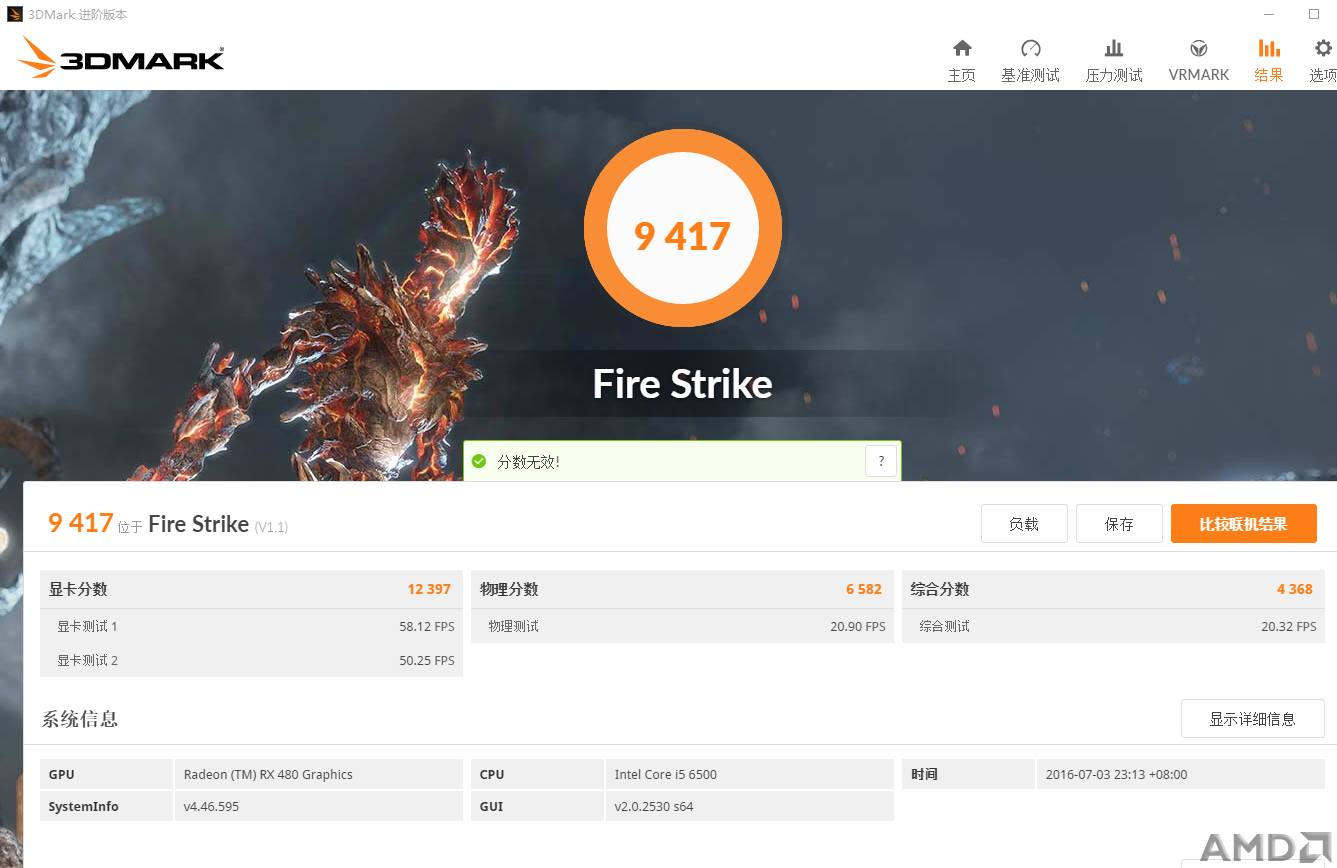The height and width of the screenshot is (868, 1337).
Task: Click the GPU label cell
Action: coord(106,774)
